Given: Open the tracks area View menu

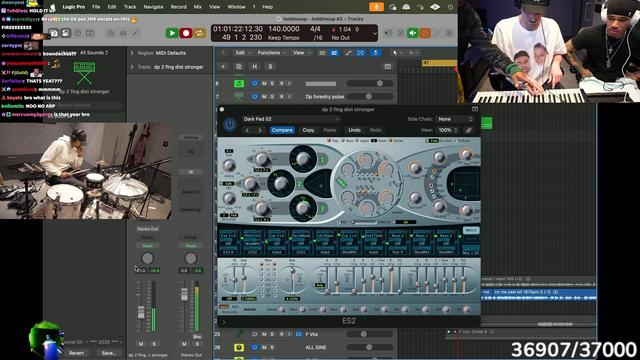Looking at the screenshot, I should 301,53.
